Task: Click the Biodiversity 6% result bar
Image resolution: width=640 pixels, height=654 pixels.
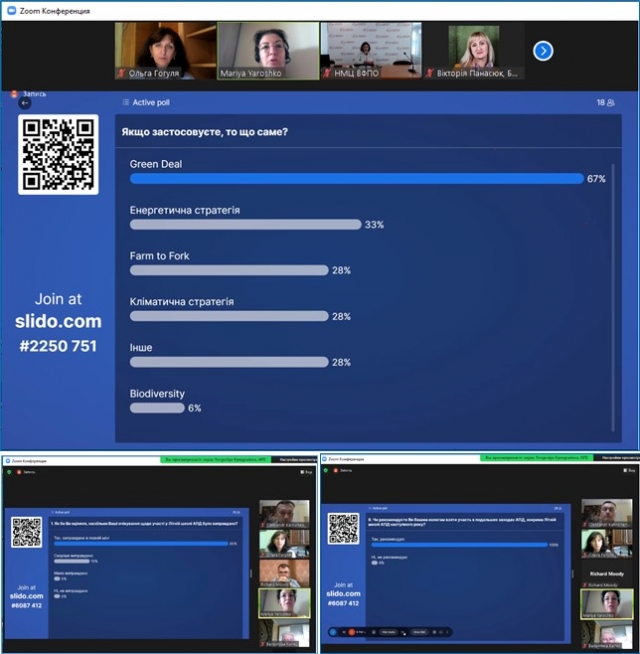Action: pos(157,408)
